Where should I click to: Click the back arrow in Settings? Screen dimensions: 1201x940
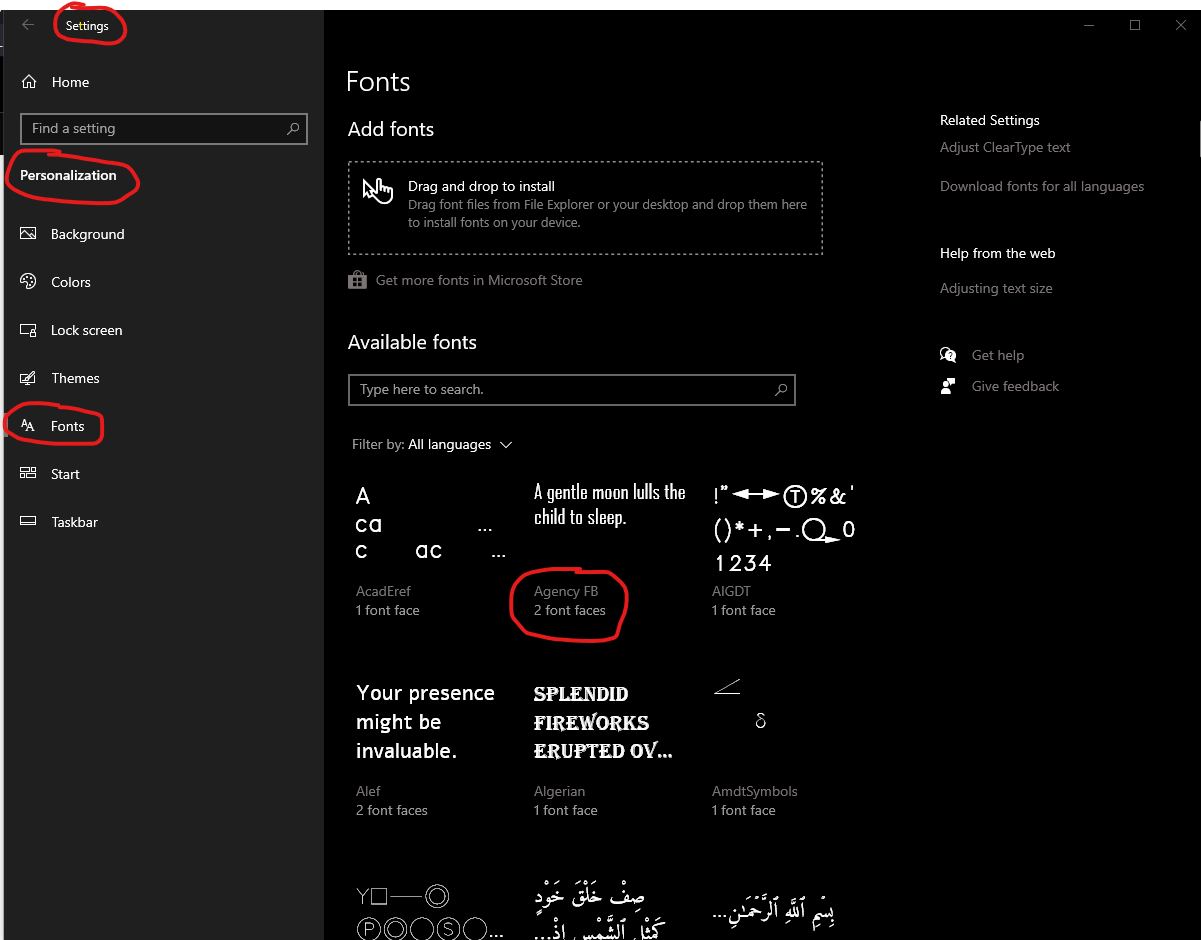tap(28, 25)
